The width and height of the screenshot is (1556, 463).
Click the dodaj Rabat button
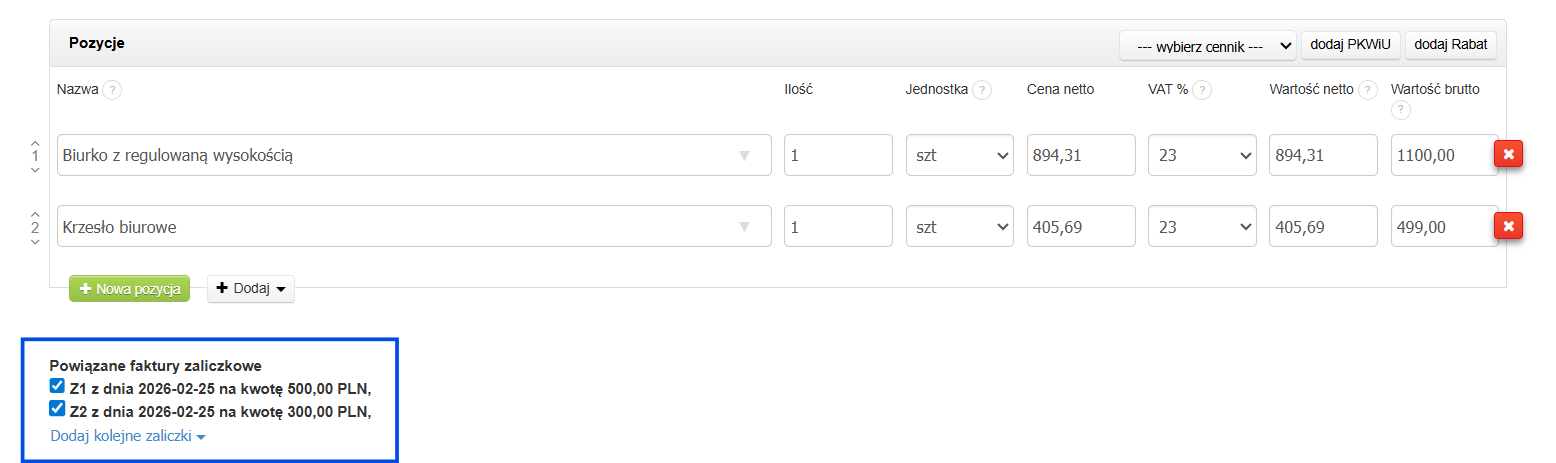[1450, 45]
